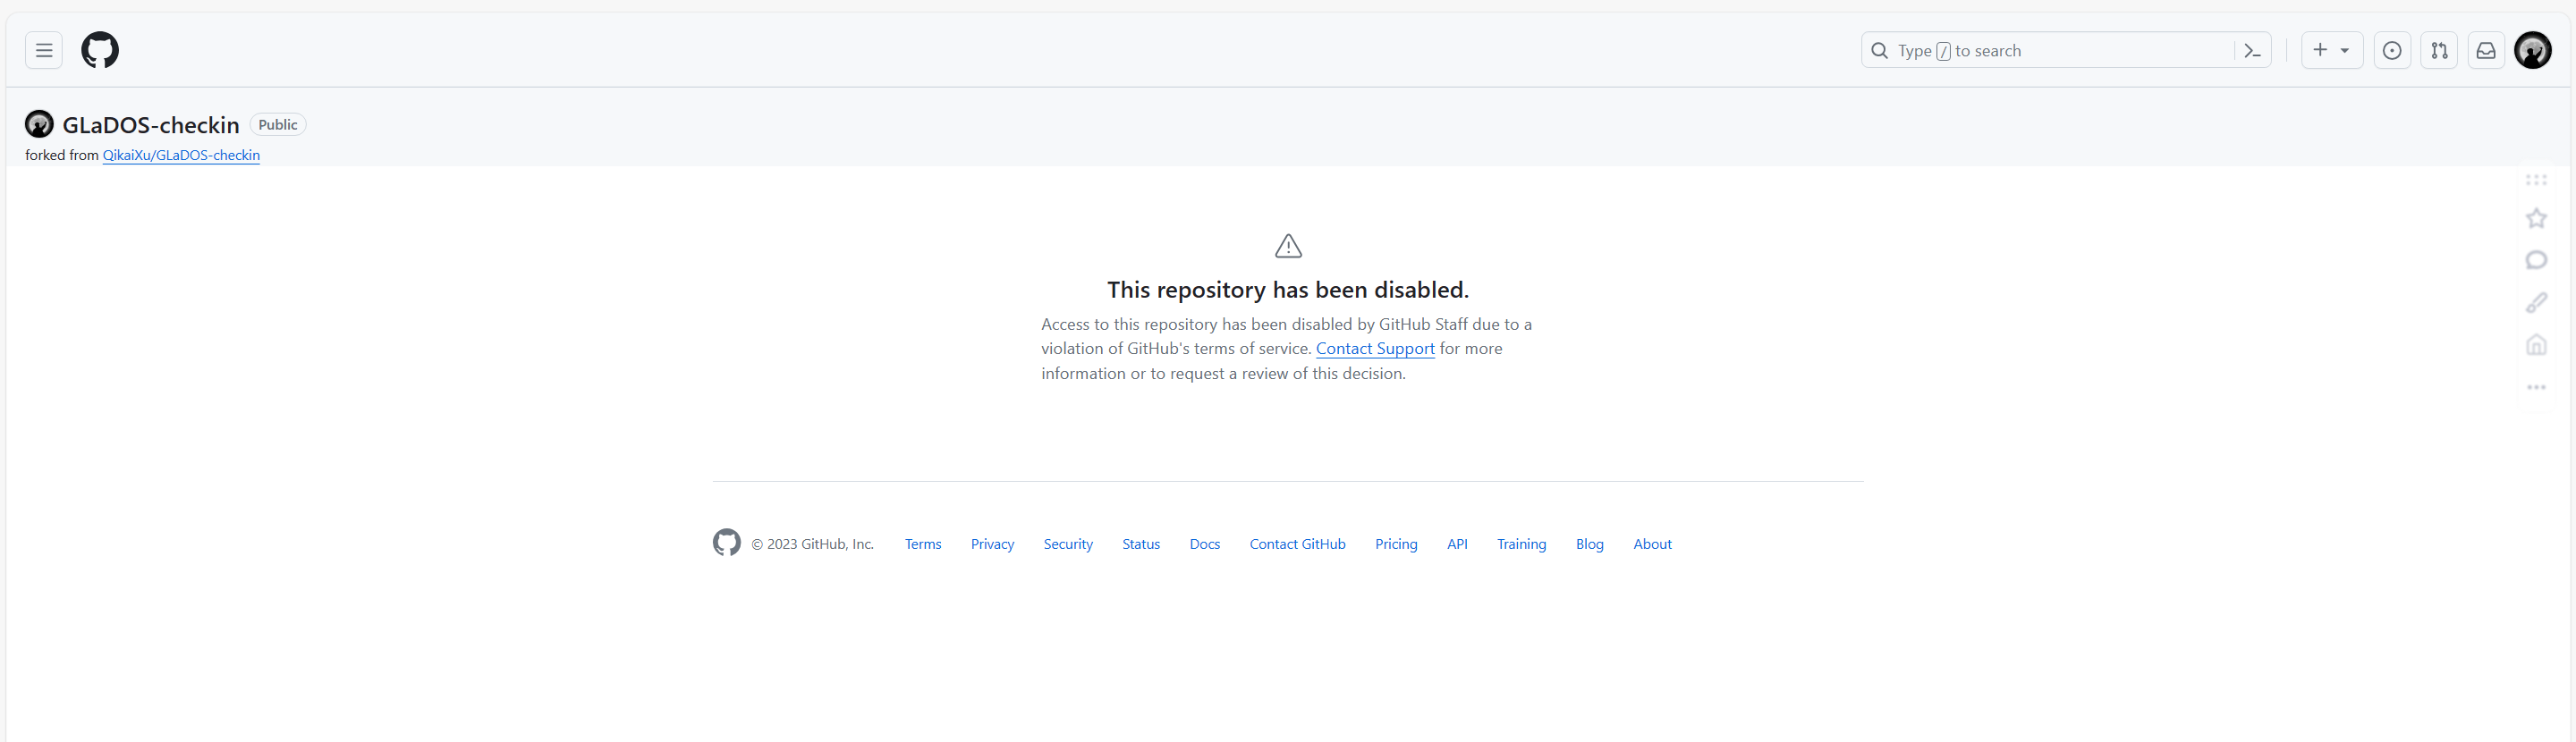2576x742 pixels.
Task: Open the Pull requests icon in header
Action: (2439, 50)
